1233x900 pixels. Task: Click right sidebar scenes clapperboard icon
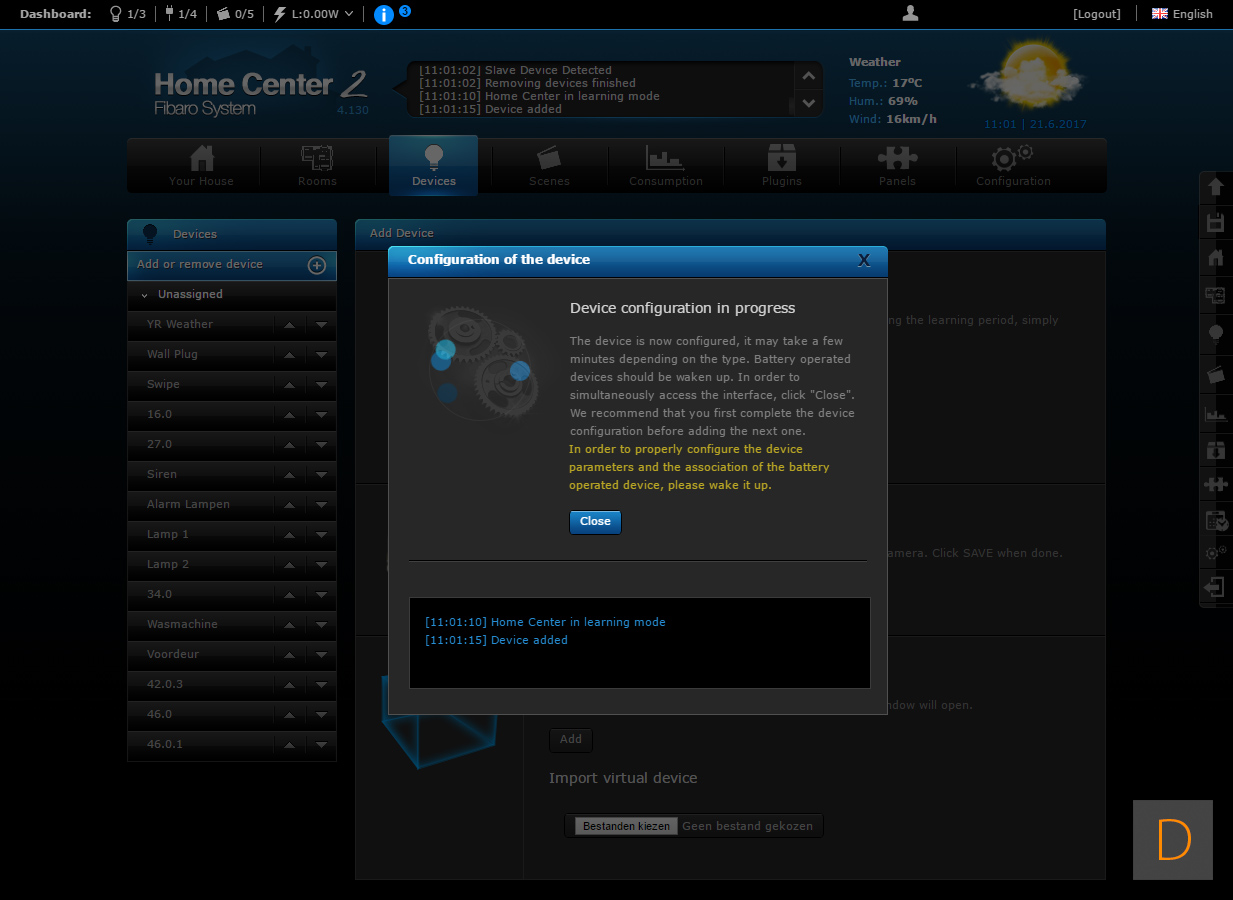pyautogui.click(x=1216, y=374)
